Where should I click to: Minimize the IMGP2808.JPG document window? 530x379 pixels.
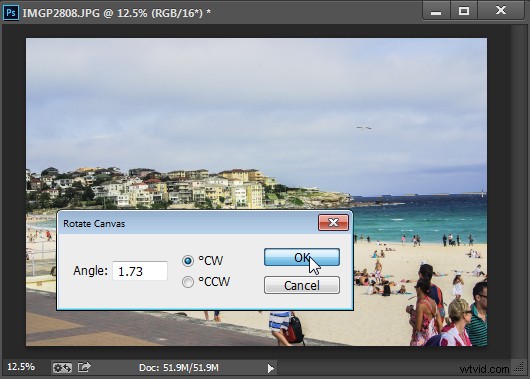[436, 11]
